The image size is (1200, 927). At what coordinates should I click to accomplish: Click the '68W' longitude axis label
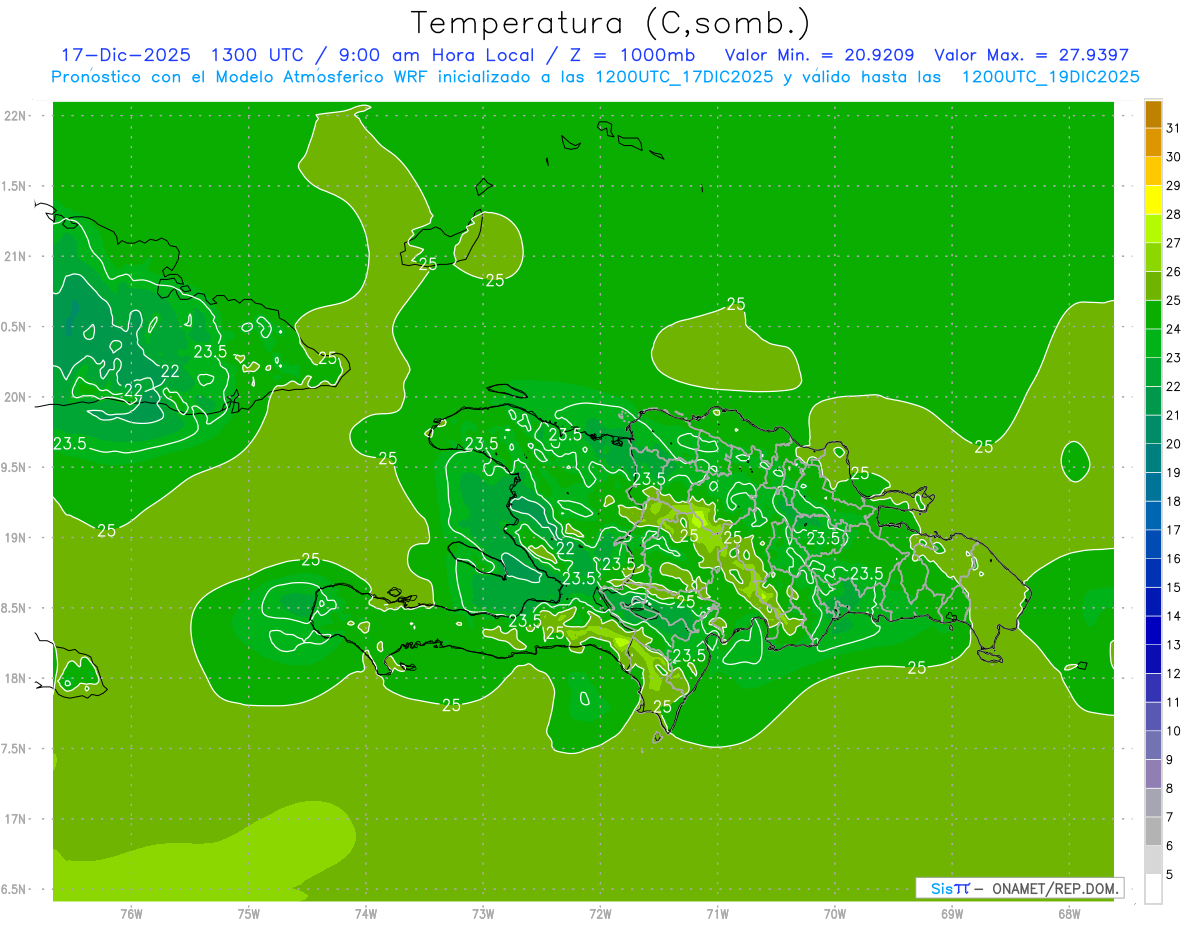(x=1069, y=913)
